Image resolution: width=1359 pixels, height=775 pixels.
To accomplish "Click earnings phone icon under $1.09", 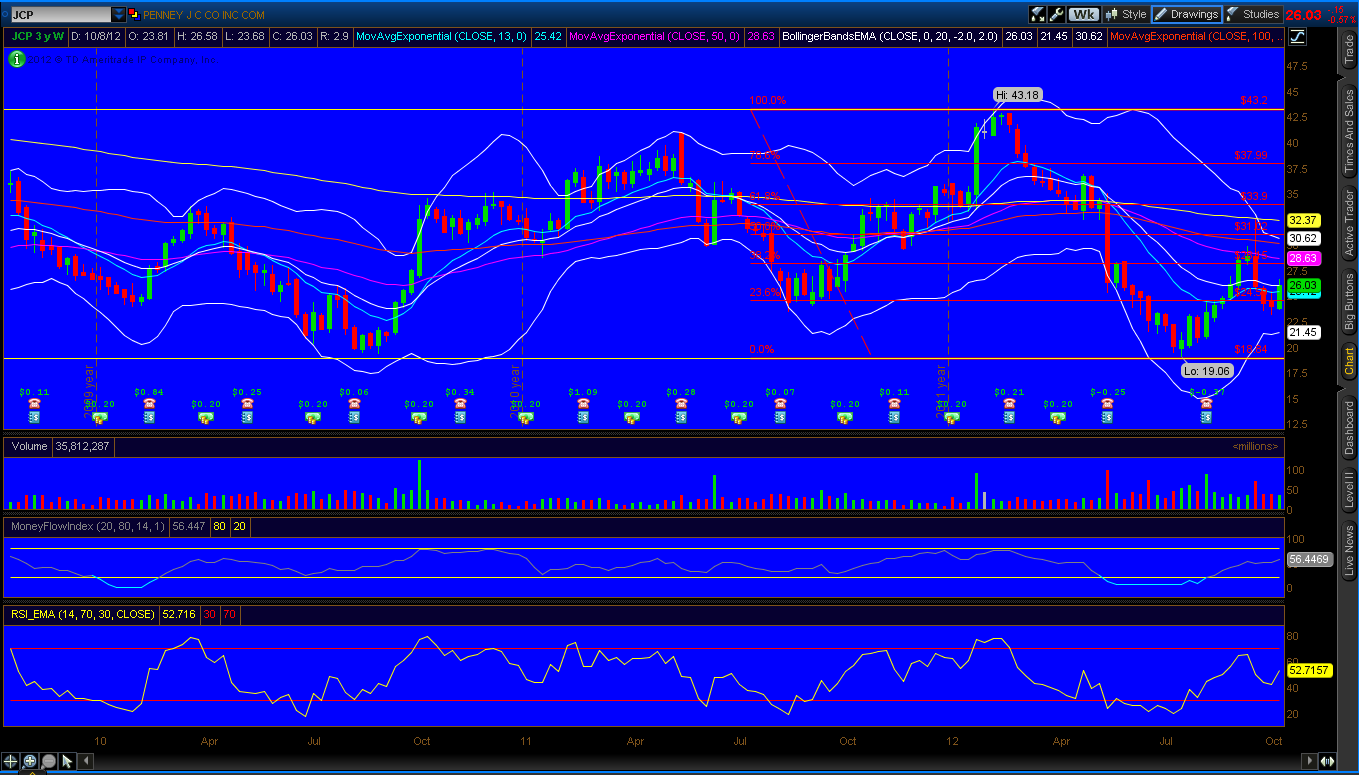I will click(x=582, y=404).
